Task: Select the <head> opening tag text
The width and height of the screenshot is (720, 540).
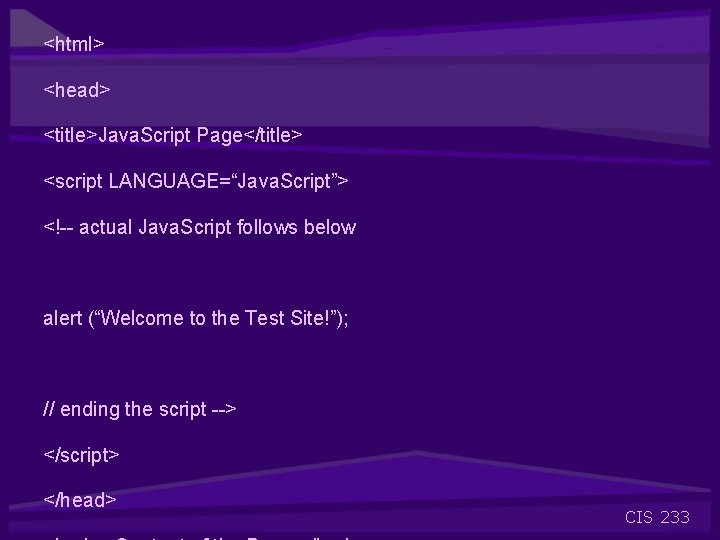Action: [77, 90]
